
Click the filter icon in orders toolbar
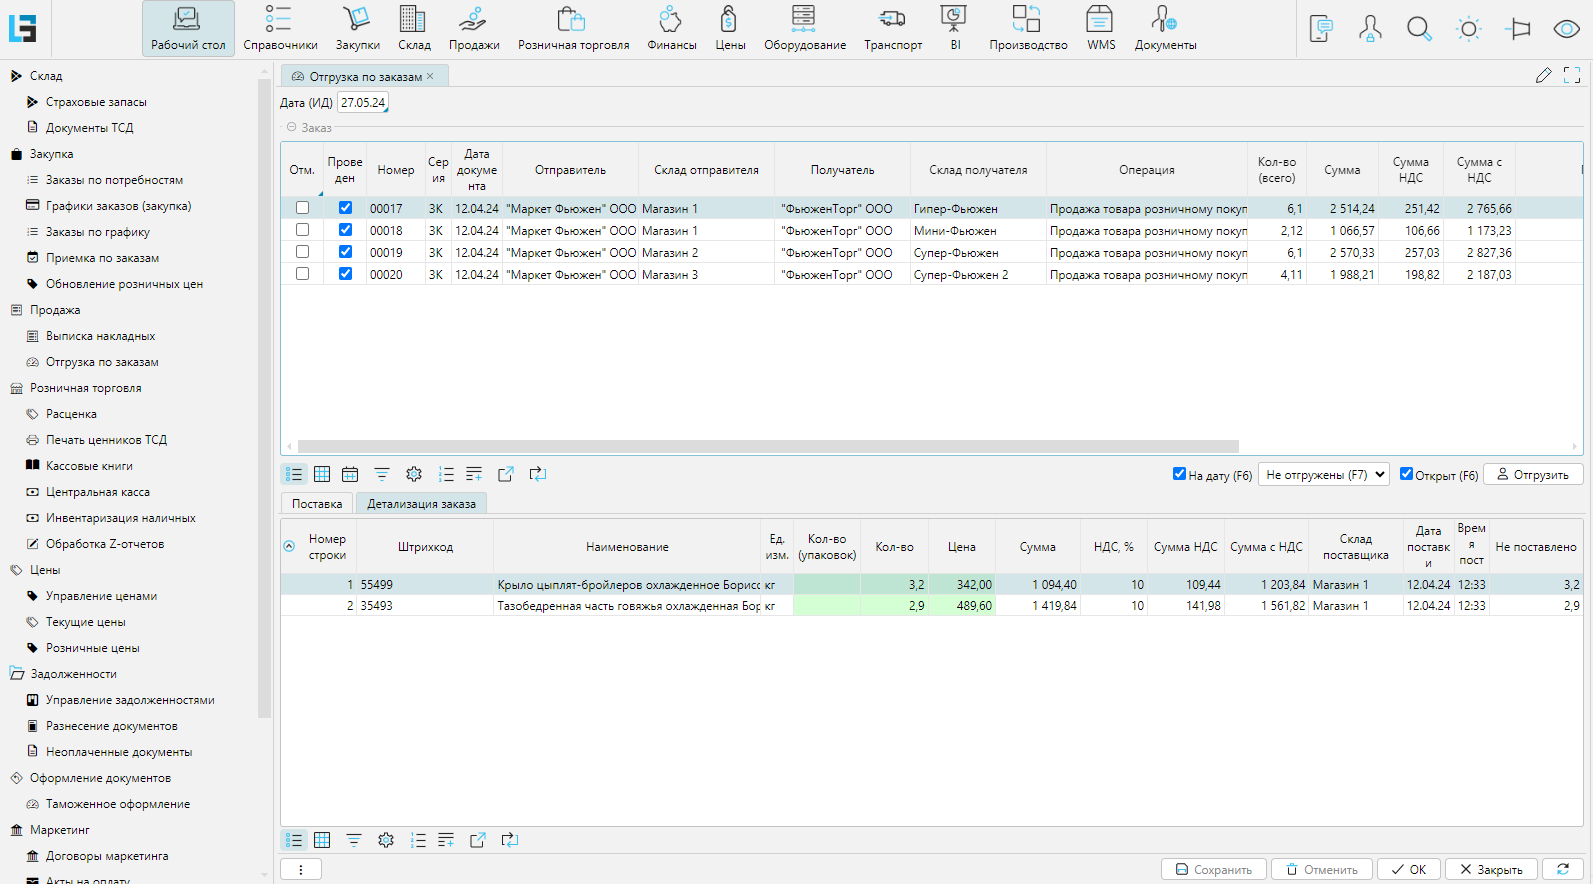click(382, 474)
